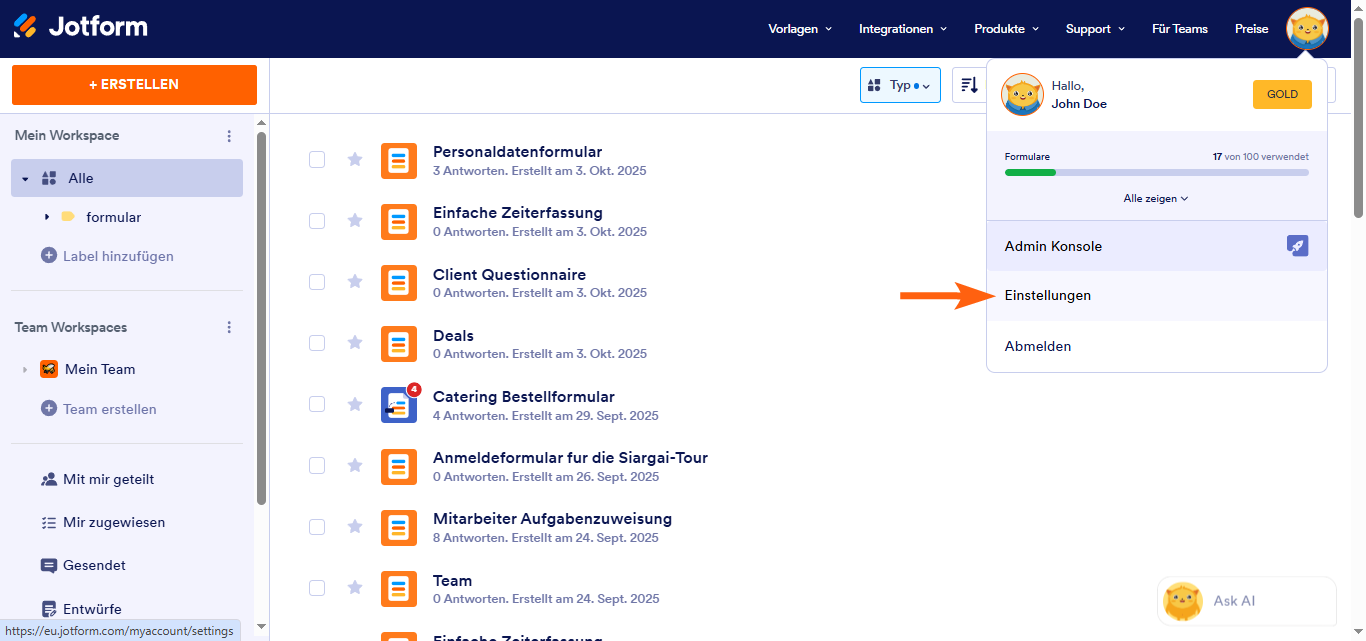Image resolution: width=1366 pixels, height=641 pixels.
Task: Select the Einfache Zeiterfassung checkbox
Action: pos(317,221)
